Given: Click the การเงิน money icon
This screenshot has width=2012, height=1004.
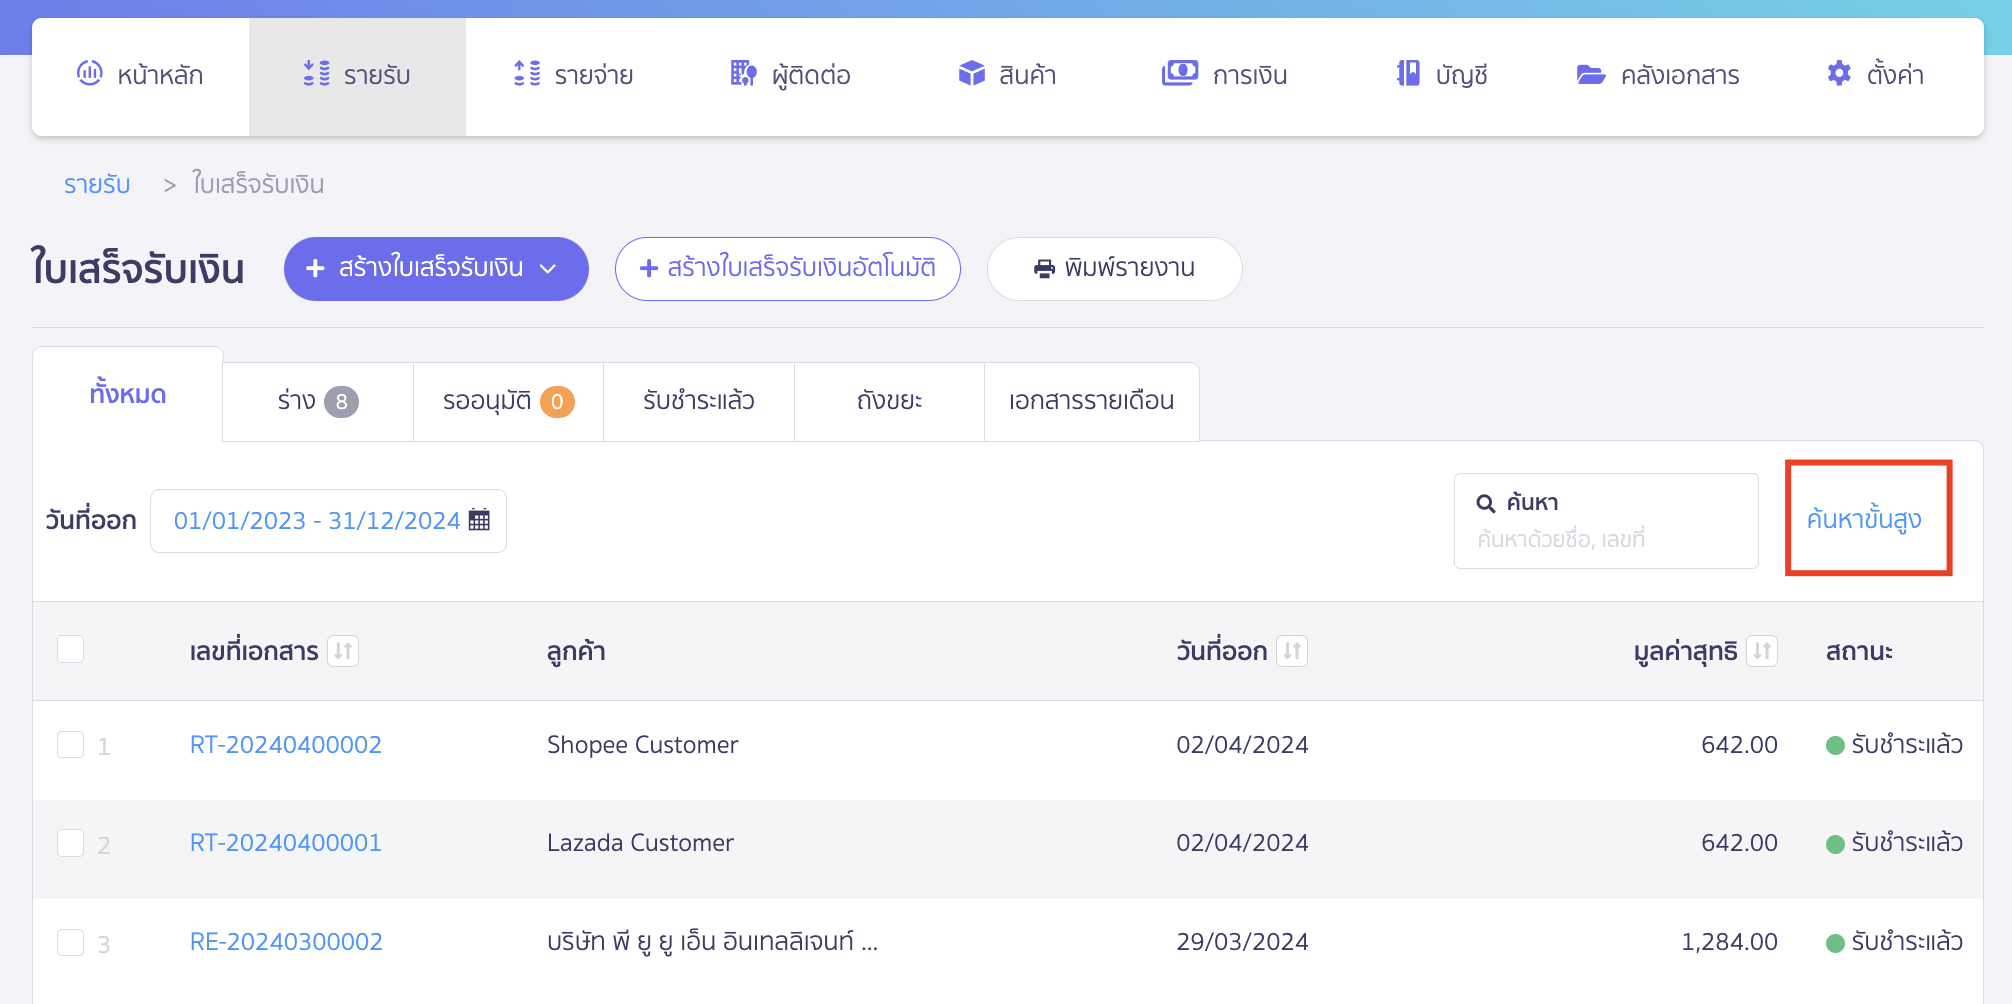Looking at the screenshot, I should coord(1180,73).
